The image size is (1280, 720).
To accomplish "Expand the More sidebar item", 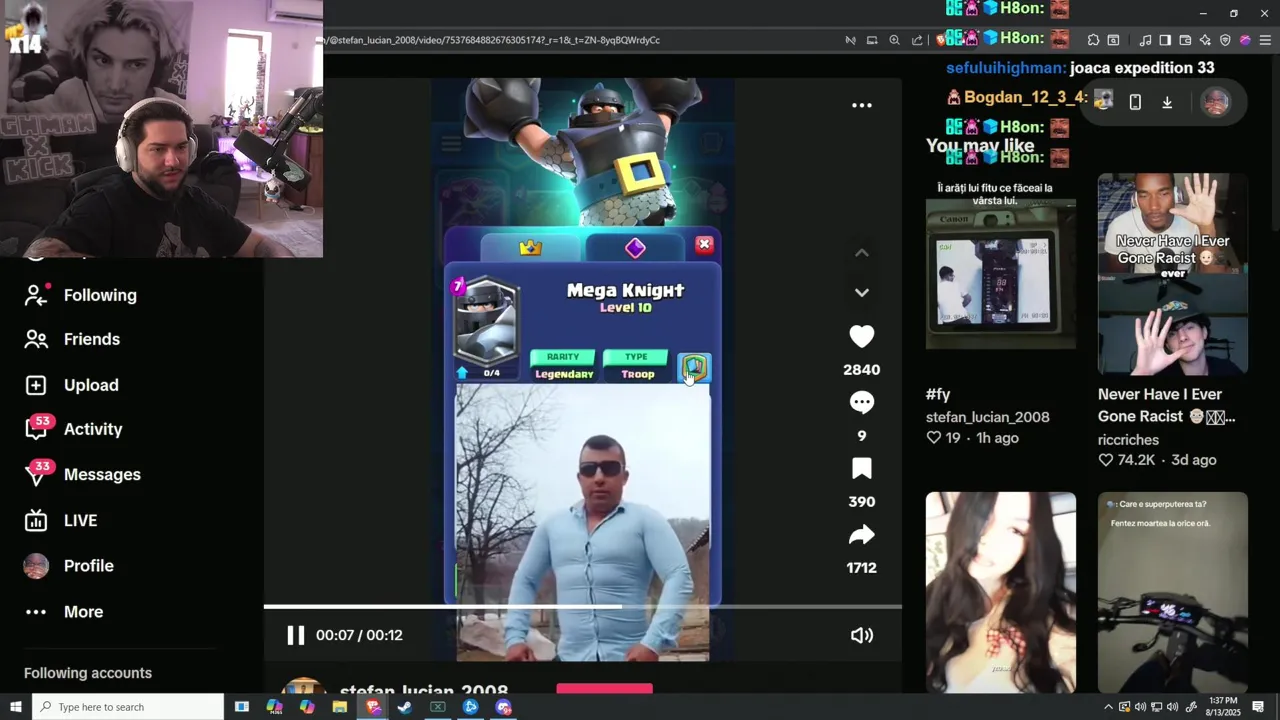I will tap(83, 612).
